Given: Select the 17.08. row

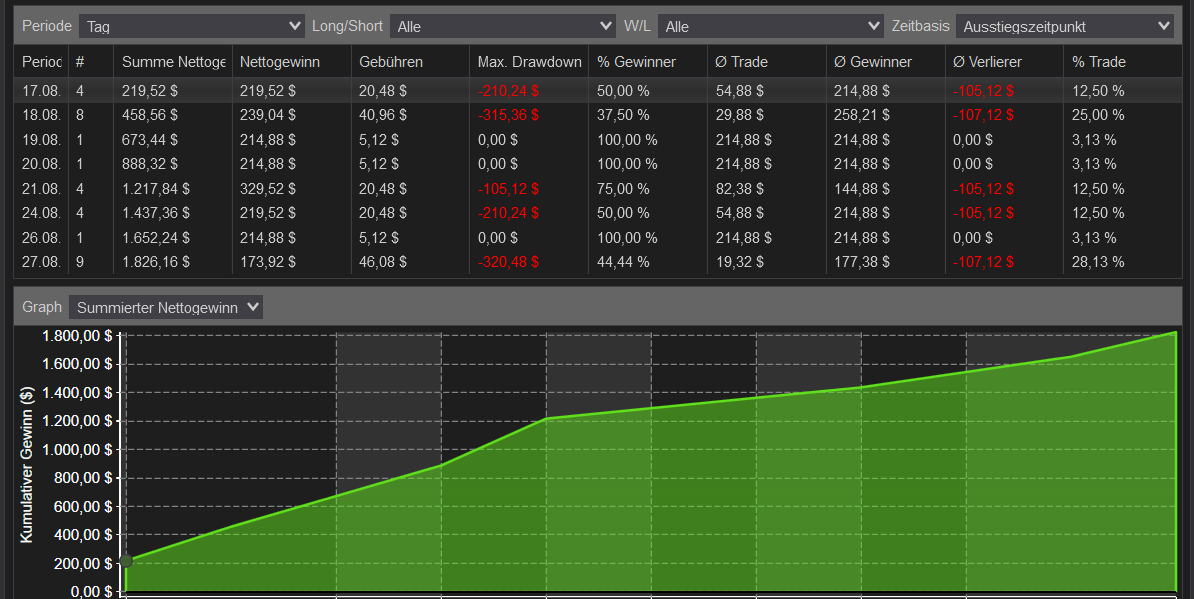Looking at the screenshot, I should 598,91.
